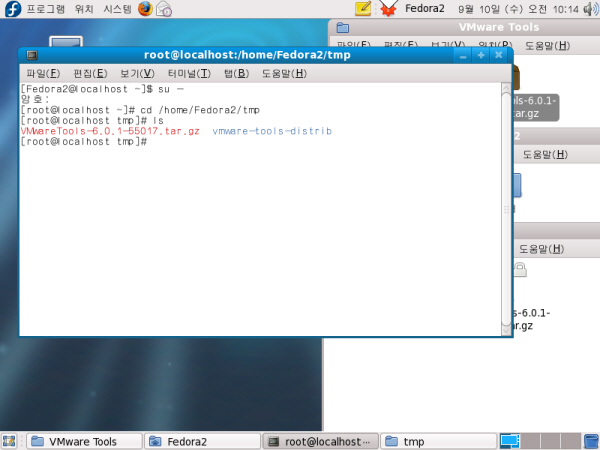Click the Show Desktop button in bottom panel
Image resolution: width=600 pixels, height=450 pixels.
point(9,441)
